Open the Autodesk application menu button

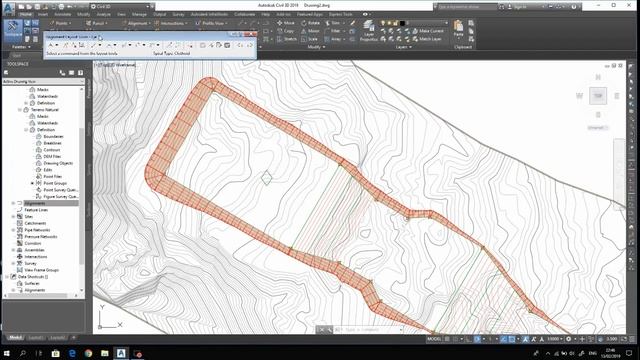pyautogui.click(x=8, y=8)
